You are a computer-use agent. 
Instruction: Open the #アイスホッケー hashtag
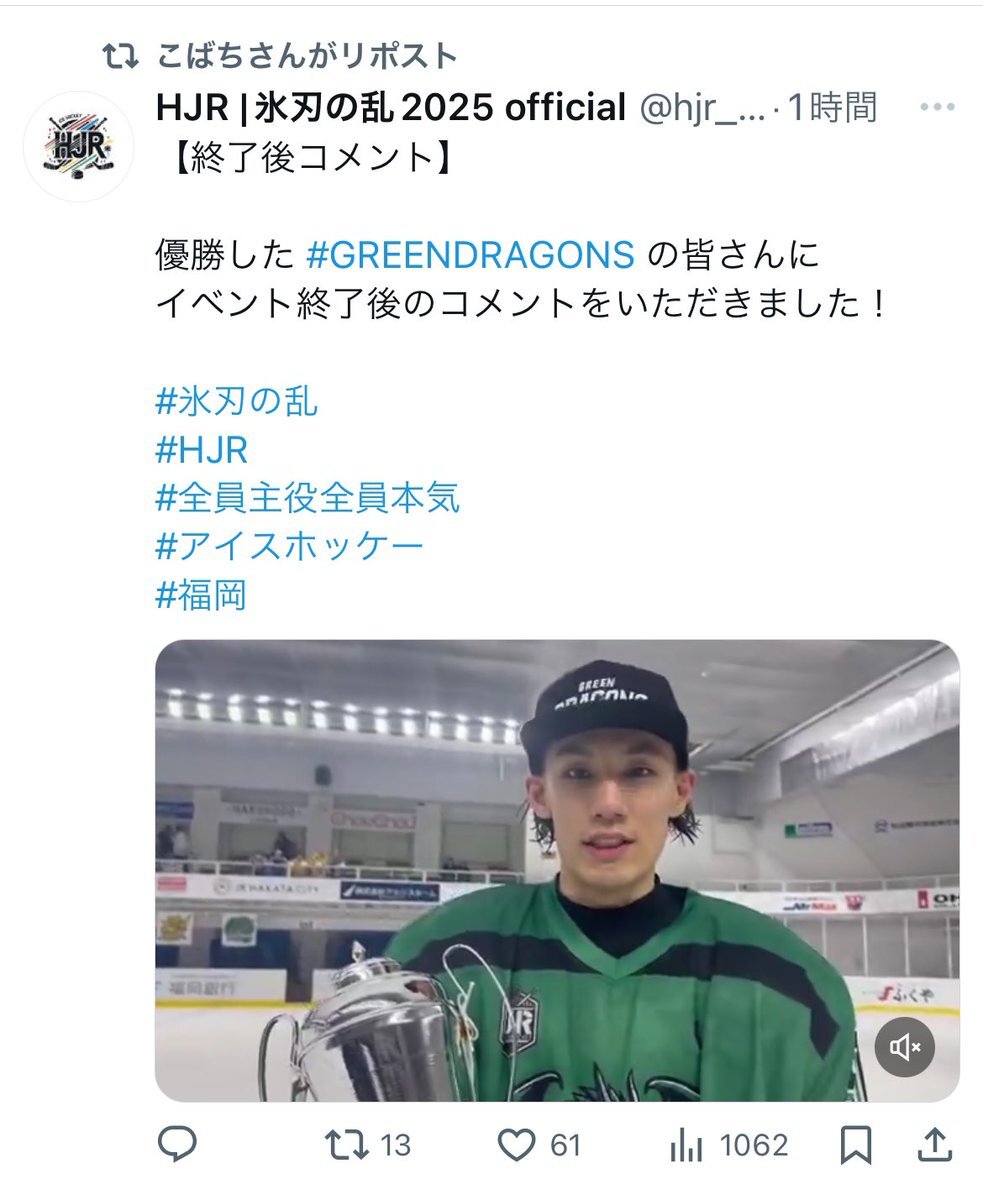tap(290, 547)
